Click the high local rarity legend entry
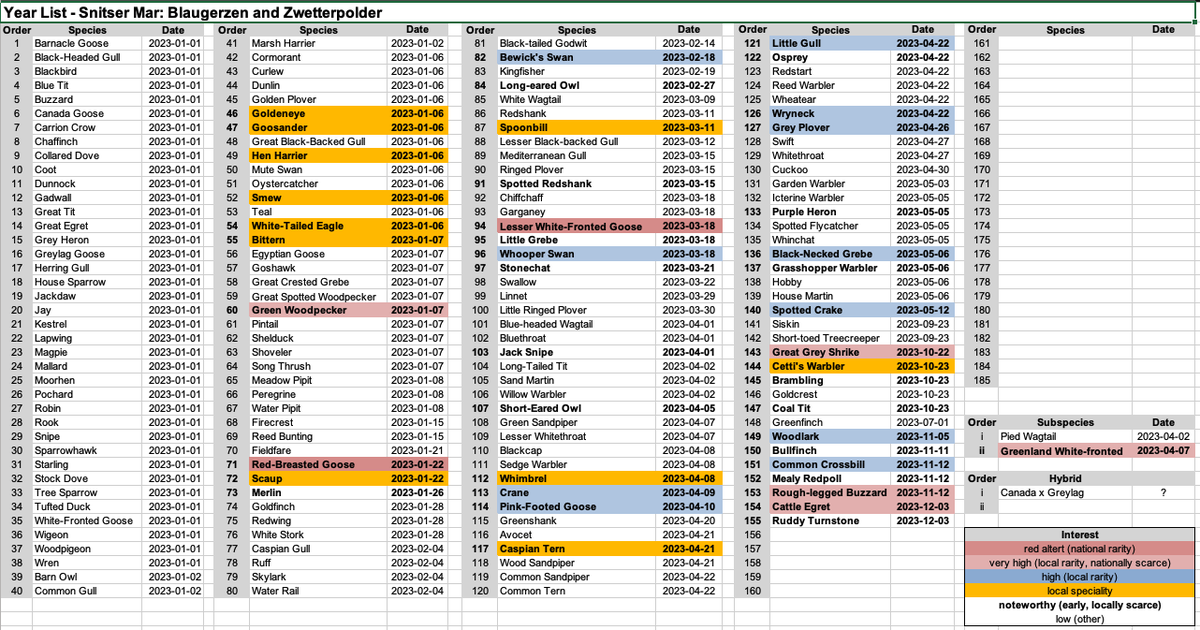1200x630 pixels. coord(1078,576)
